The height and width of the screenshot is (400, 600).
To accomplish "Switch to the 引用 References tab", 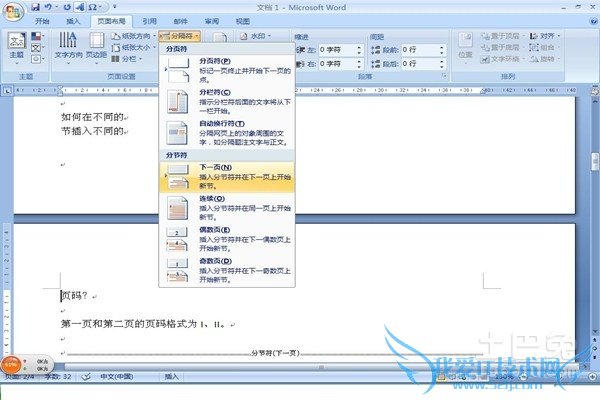I will pos(150,21).
